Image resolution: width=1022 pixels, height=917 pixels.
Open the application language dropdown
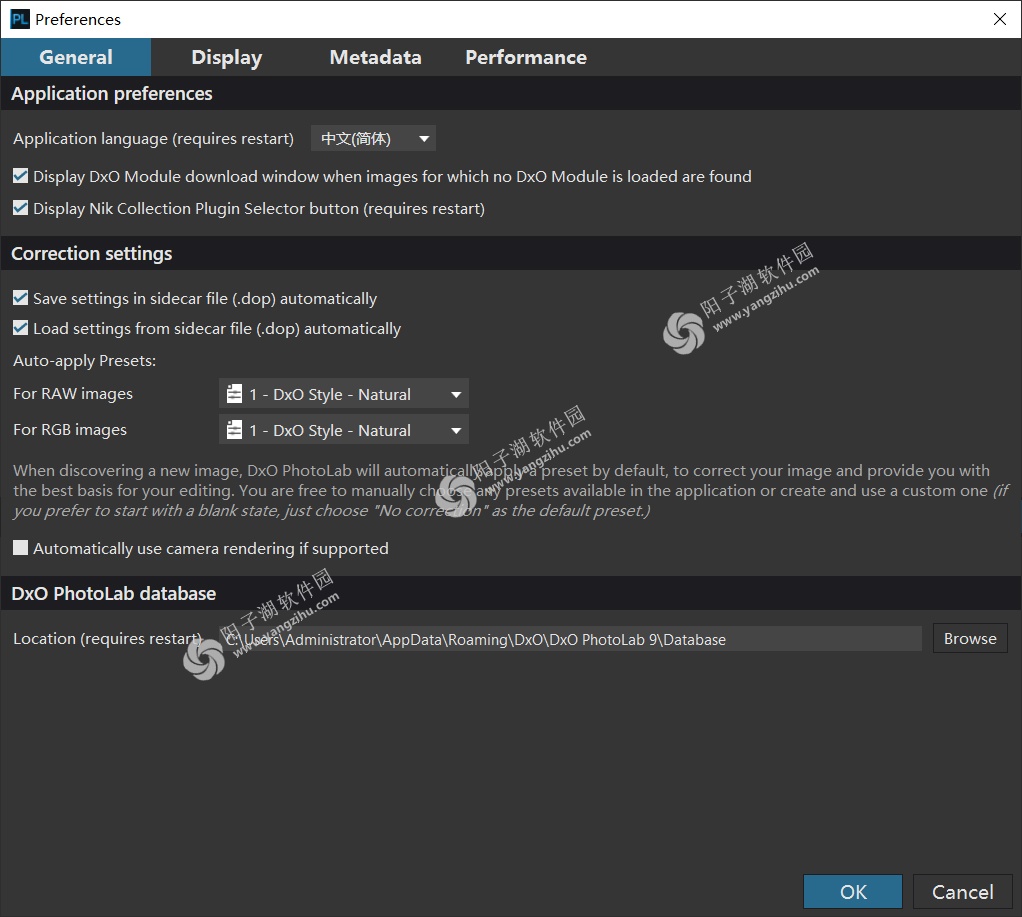point(372,138)
